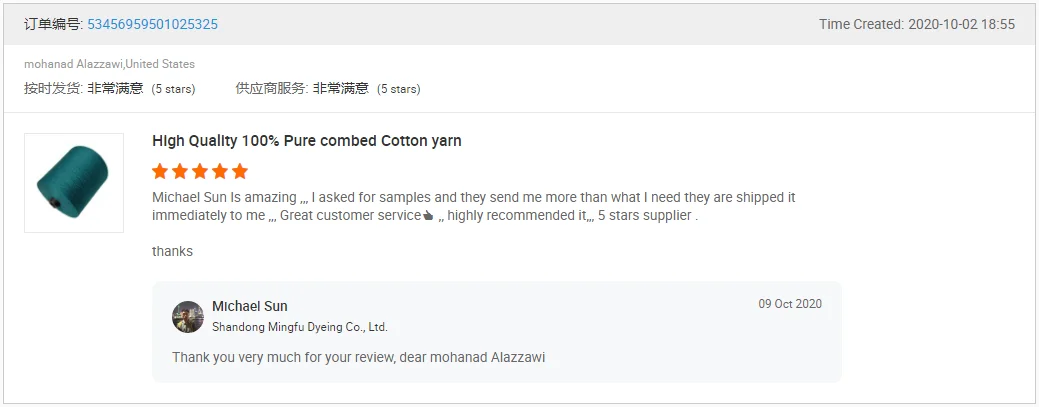
Task: Click the 订单编号 label
Action: point(53,24)
